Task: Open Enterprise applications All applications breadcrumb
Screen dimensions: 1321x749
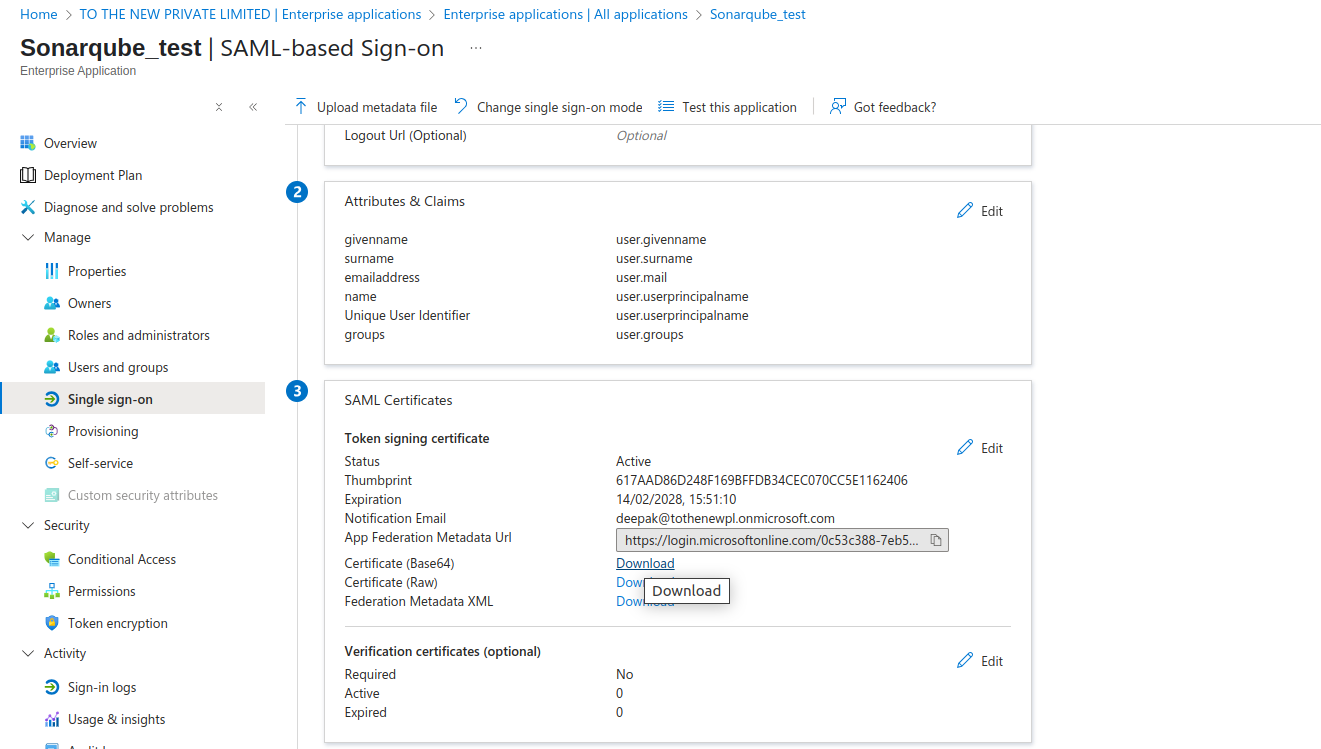Action: coord(565,14)
